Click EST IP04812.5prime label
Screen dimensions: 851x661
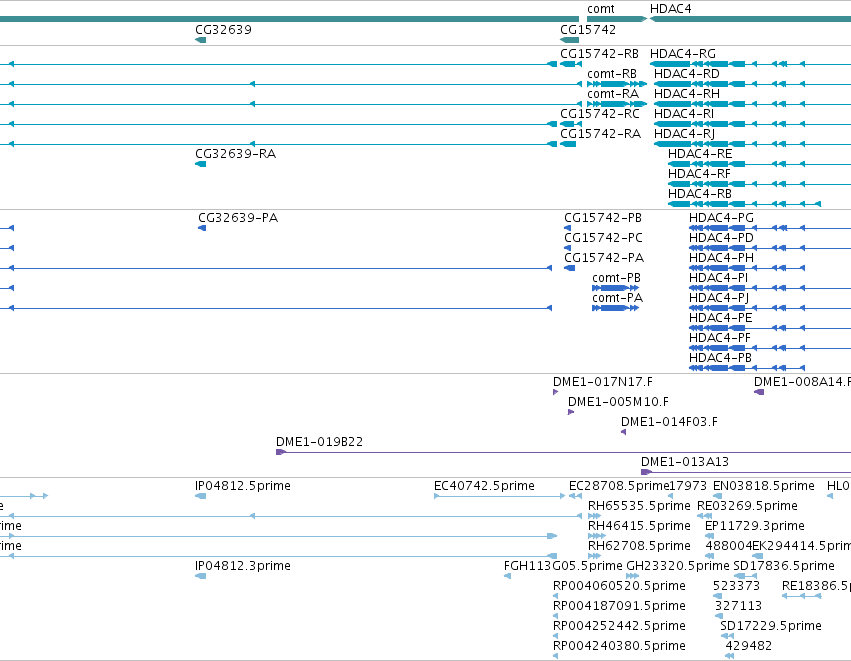point(243,487)
